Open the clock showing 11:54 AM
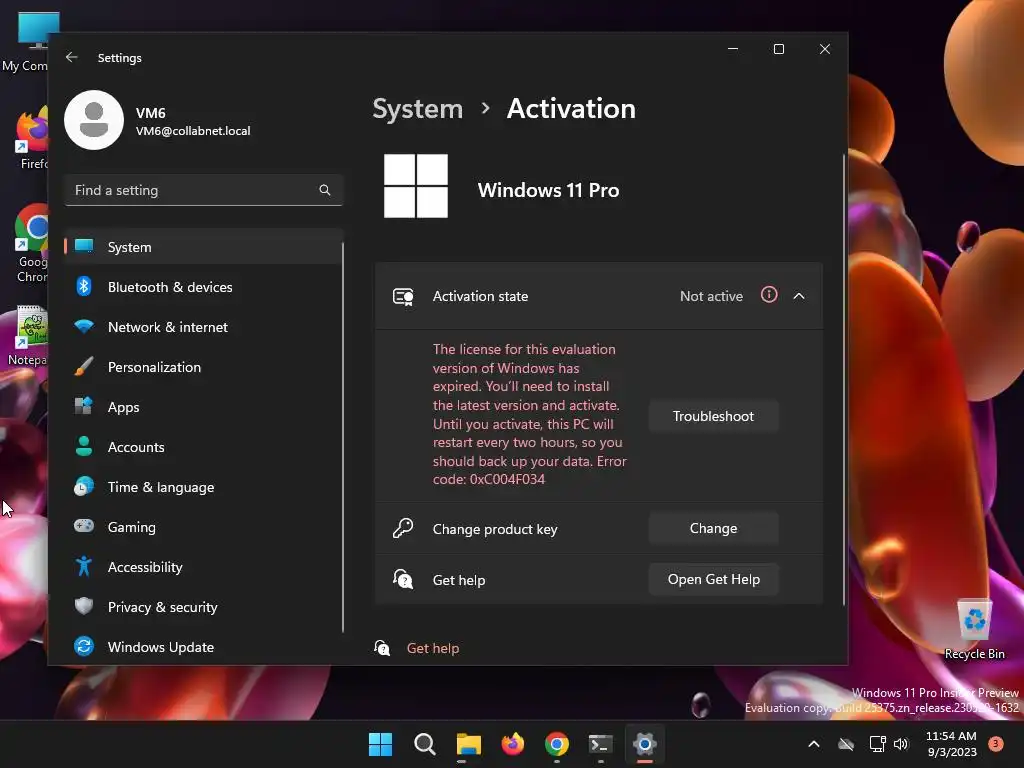Image resolution: width=1024 pixels, height=768 pixels. click(952, 744)
